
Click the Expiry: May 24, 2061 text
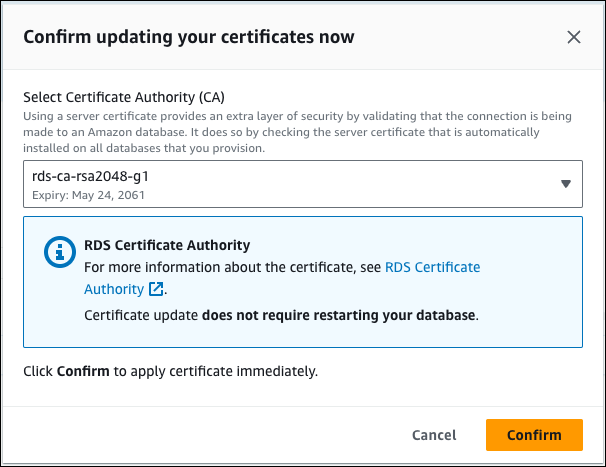88,195
